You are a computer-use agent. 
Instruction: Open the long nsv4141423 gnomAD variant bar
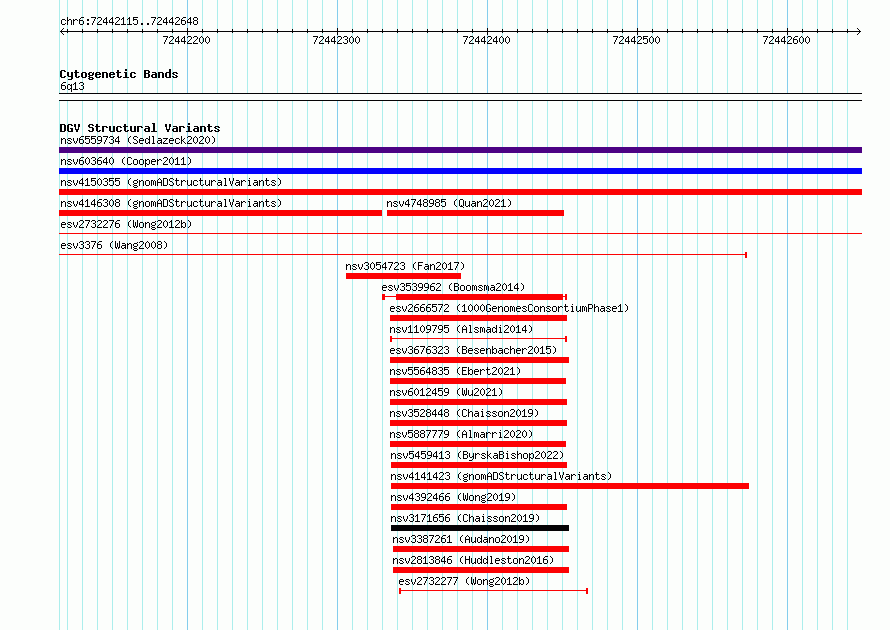click(x=569, y=486)
